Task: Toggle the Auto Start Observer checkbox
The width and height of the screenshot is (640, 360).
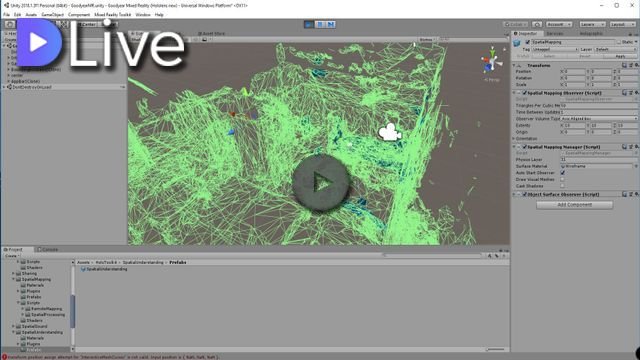Action: tap(562, 173)
